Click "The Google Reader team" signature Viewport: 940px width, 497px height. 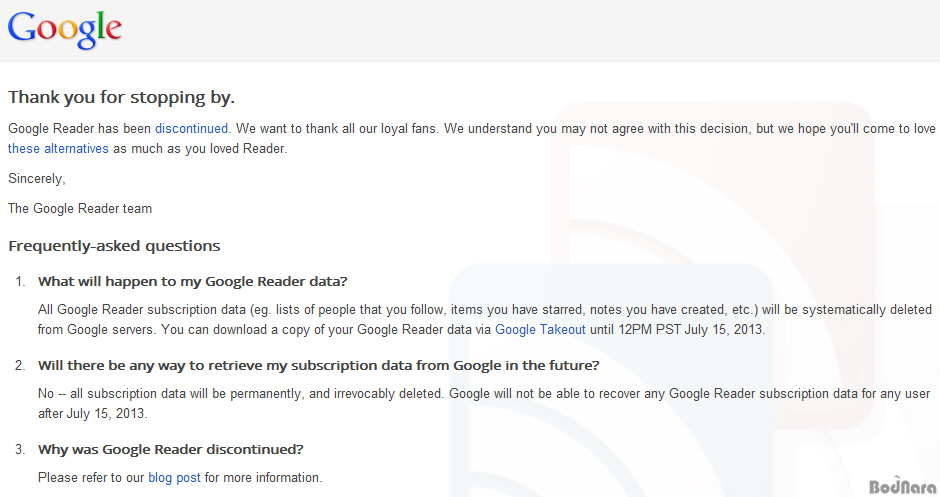[x=80, y=209]
